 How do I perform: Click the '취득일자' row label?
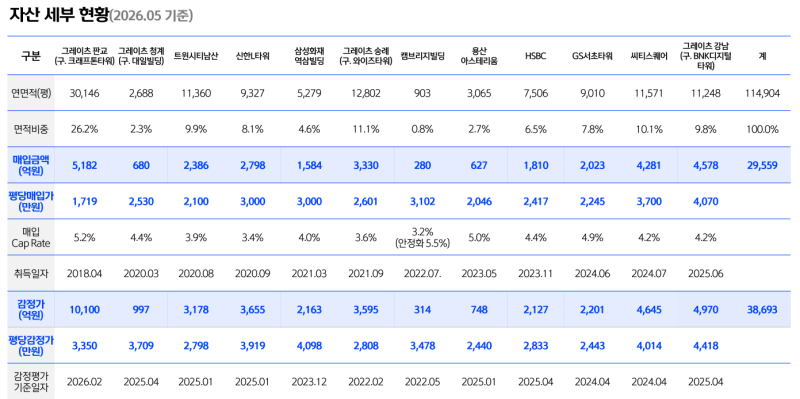point(31,273)
